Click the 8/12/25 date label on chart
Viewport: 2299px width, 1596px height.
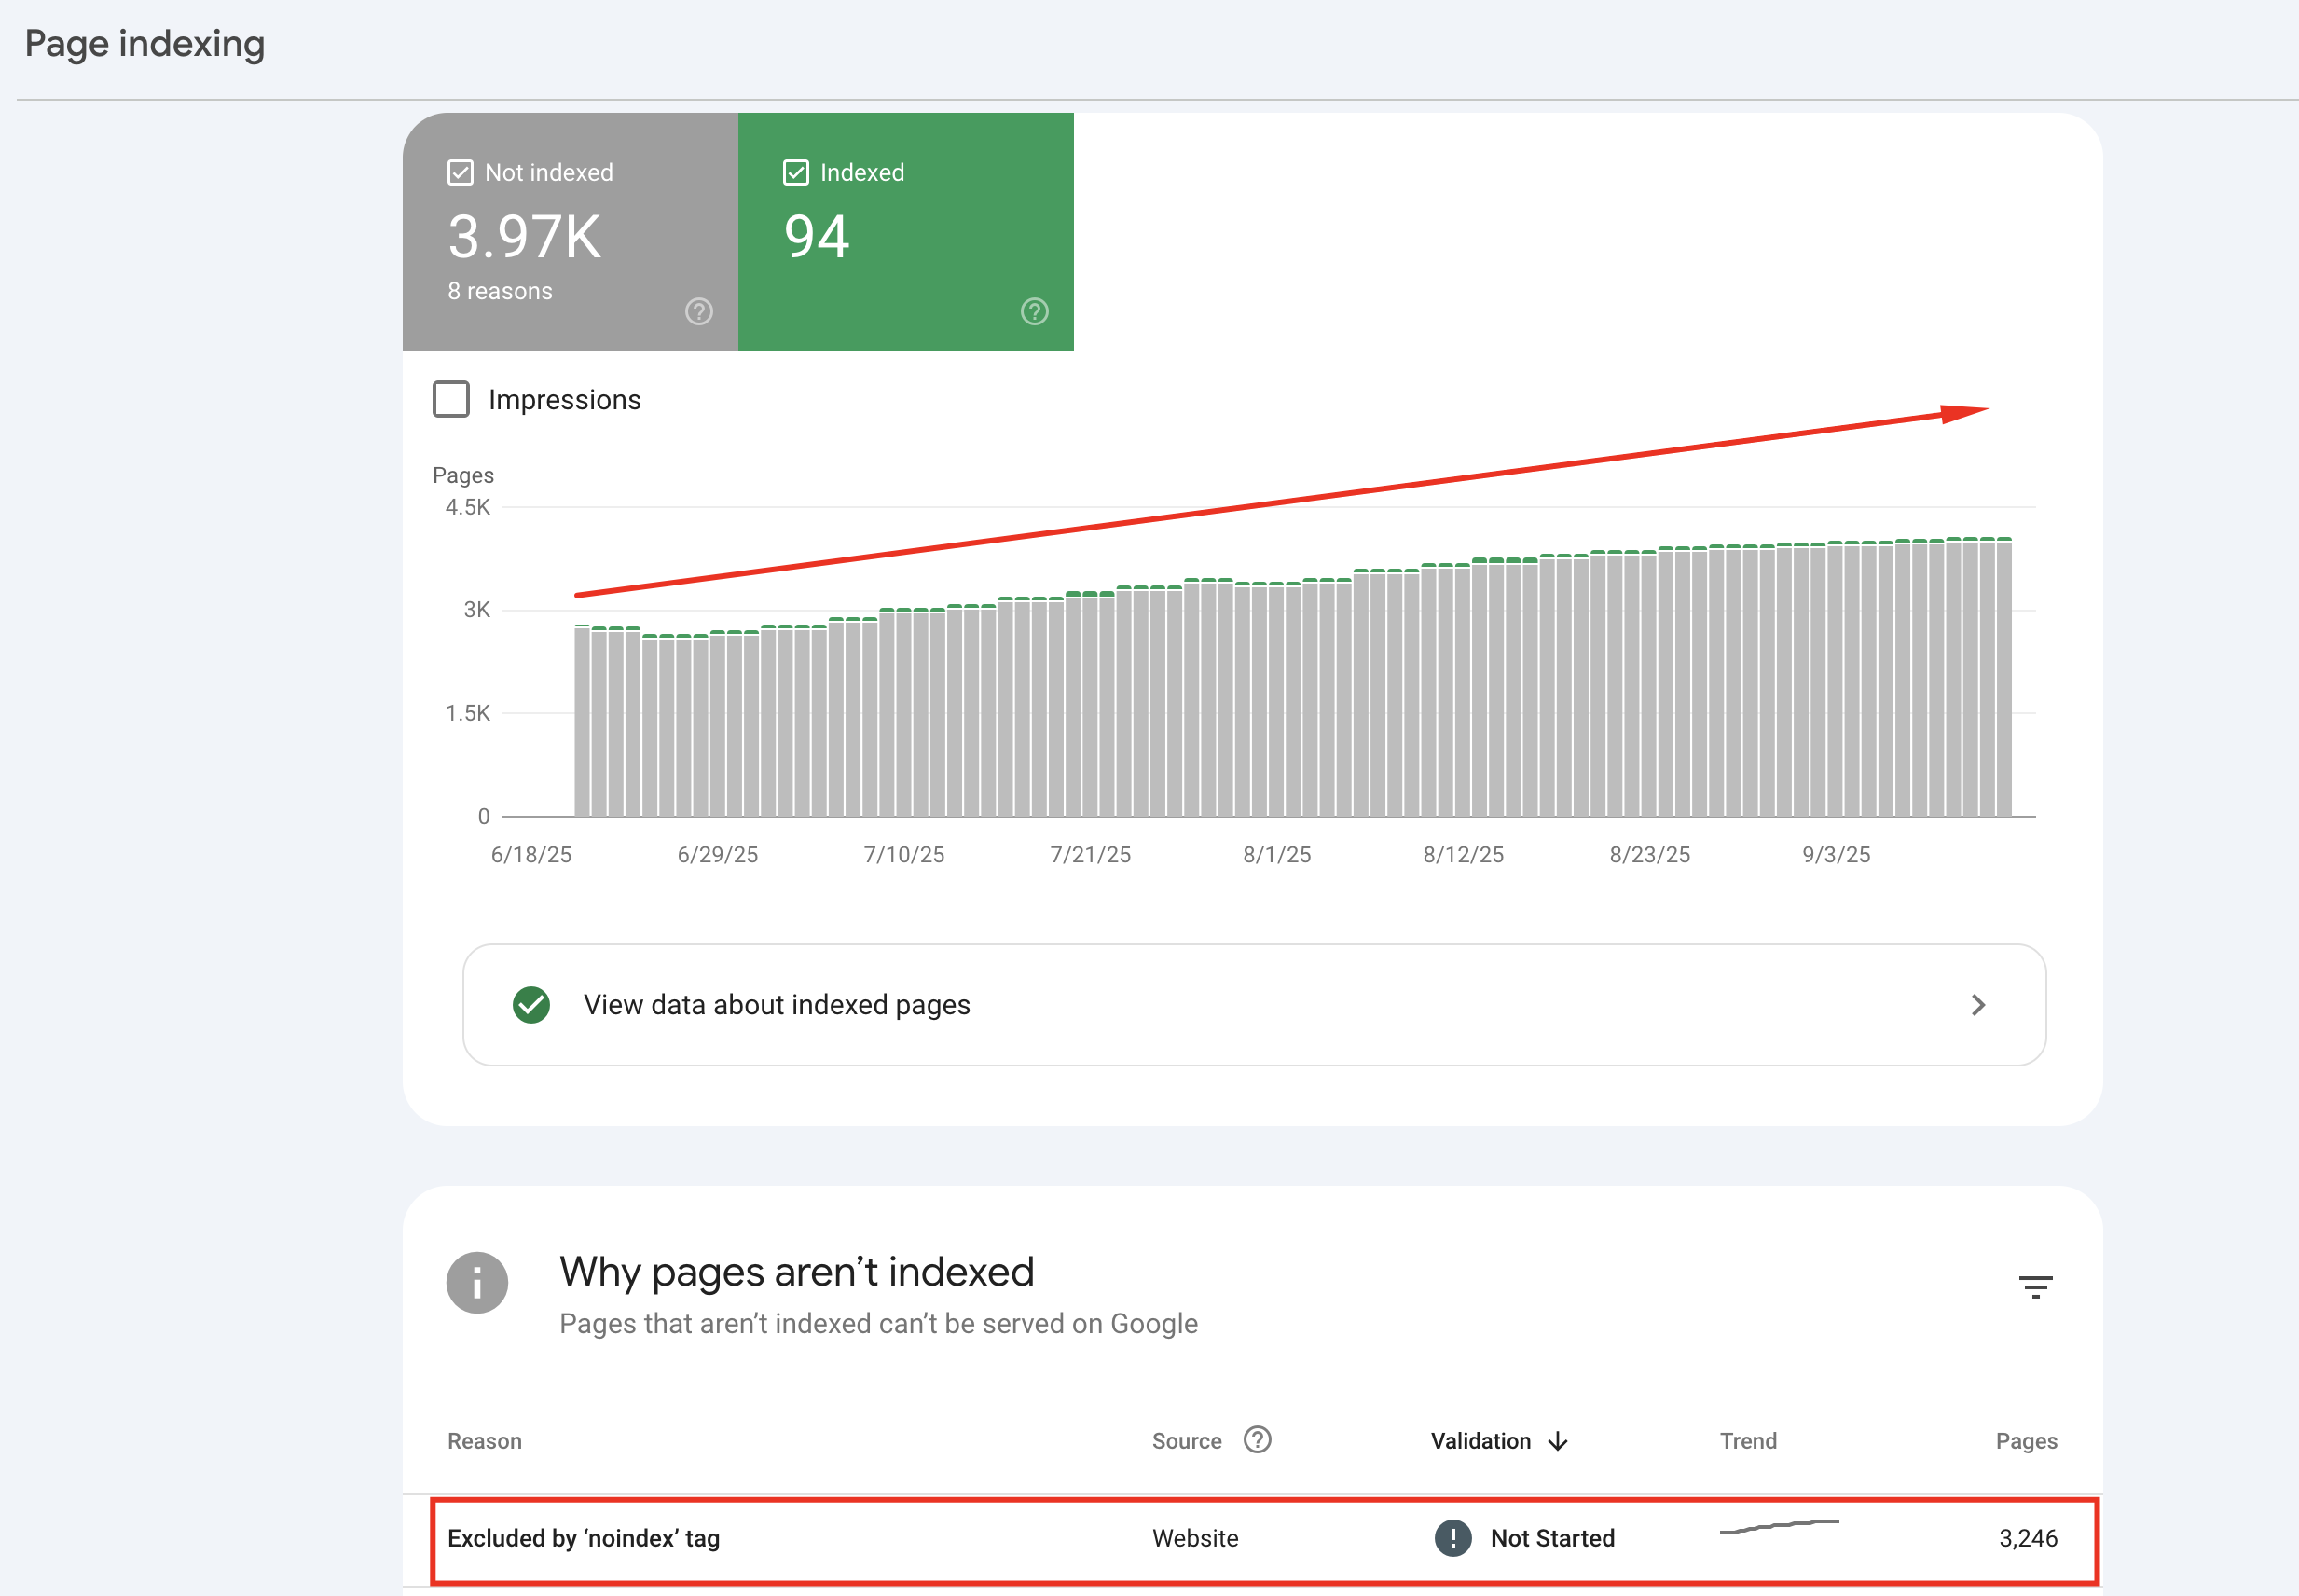tap(1463, 855)
